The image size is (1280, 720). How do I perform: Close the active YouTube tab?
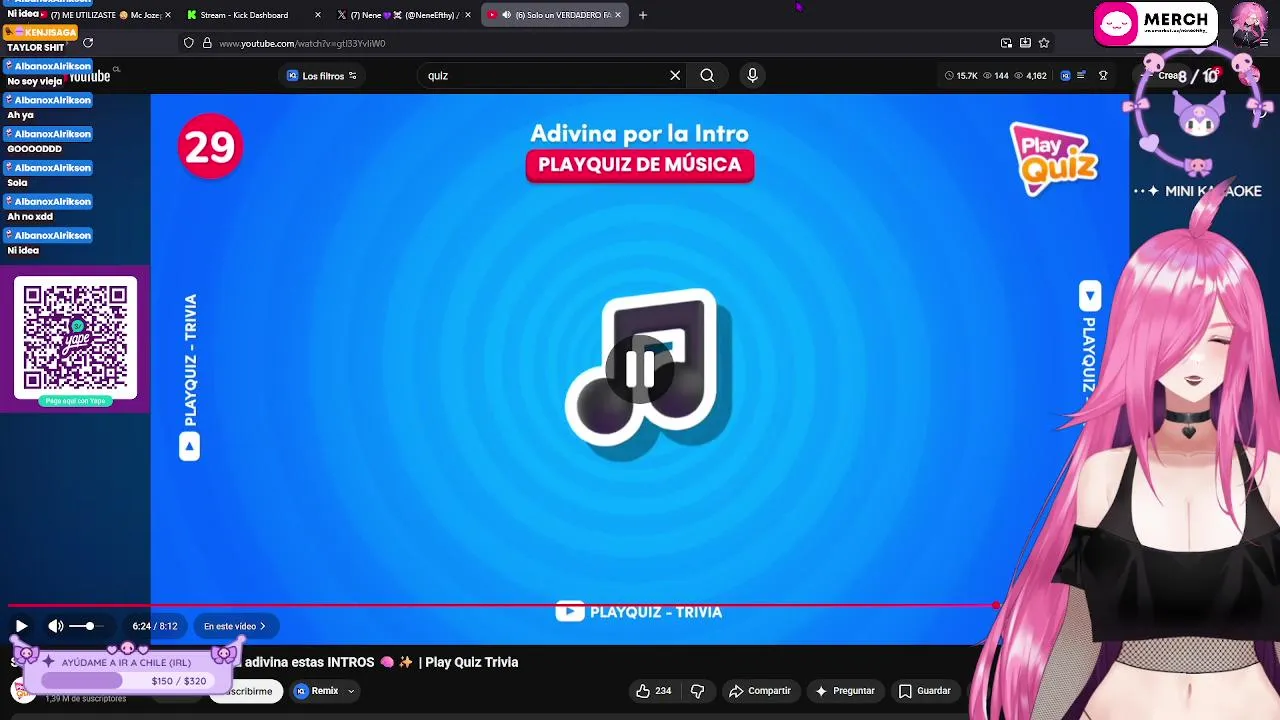(x=618, y=15)
